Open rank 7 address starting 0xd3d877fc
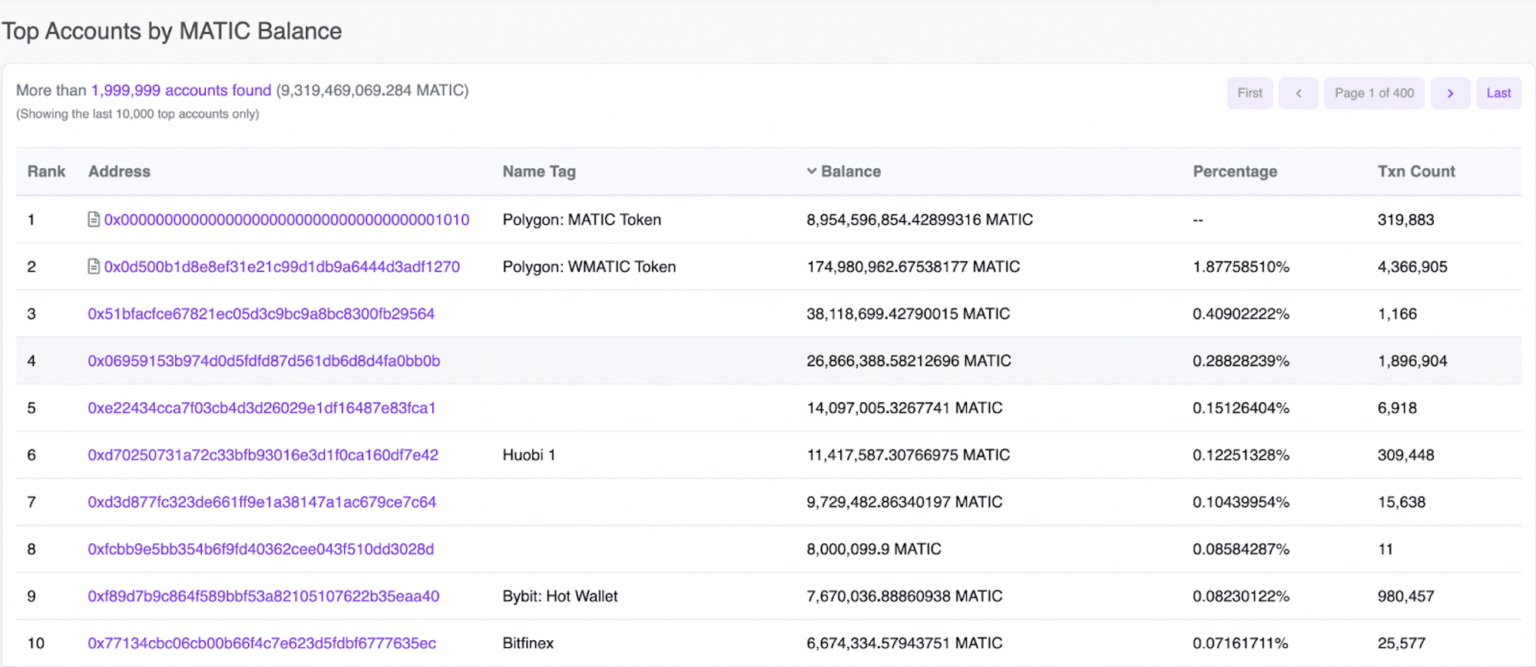 pyautogui.click(x=262, y=502)
